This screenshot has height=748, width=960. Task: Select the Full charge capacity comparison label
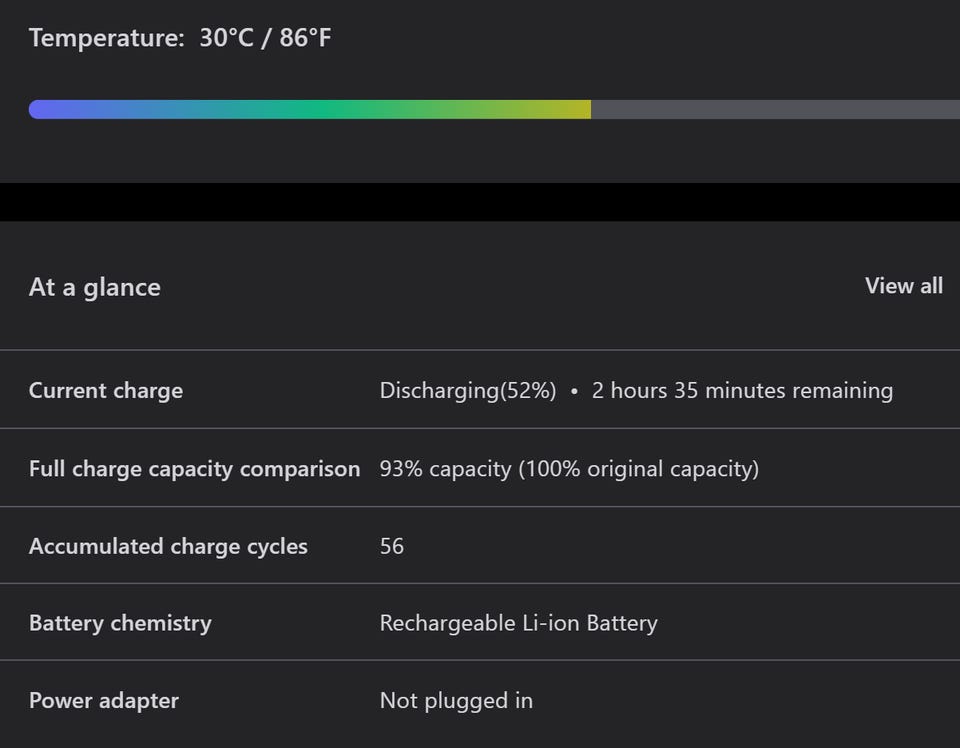(194, 468)
